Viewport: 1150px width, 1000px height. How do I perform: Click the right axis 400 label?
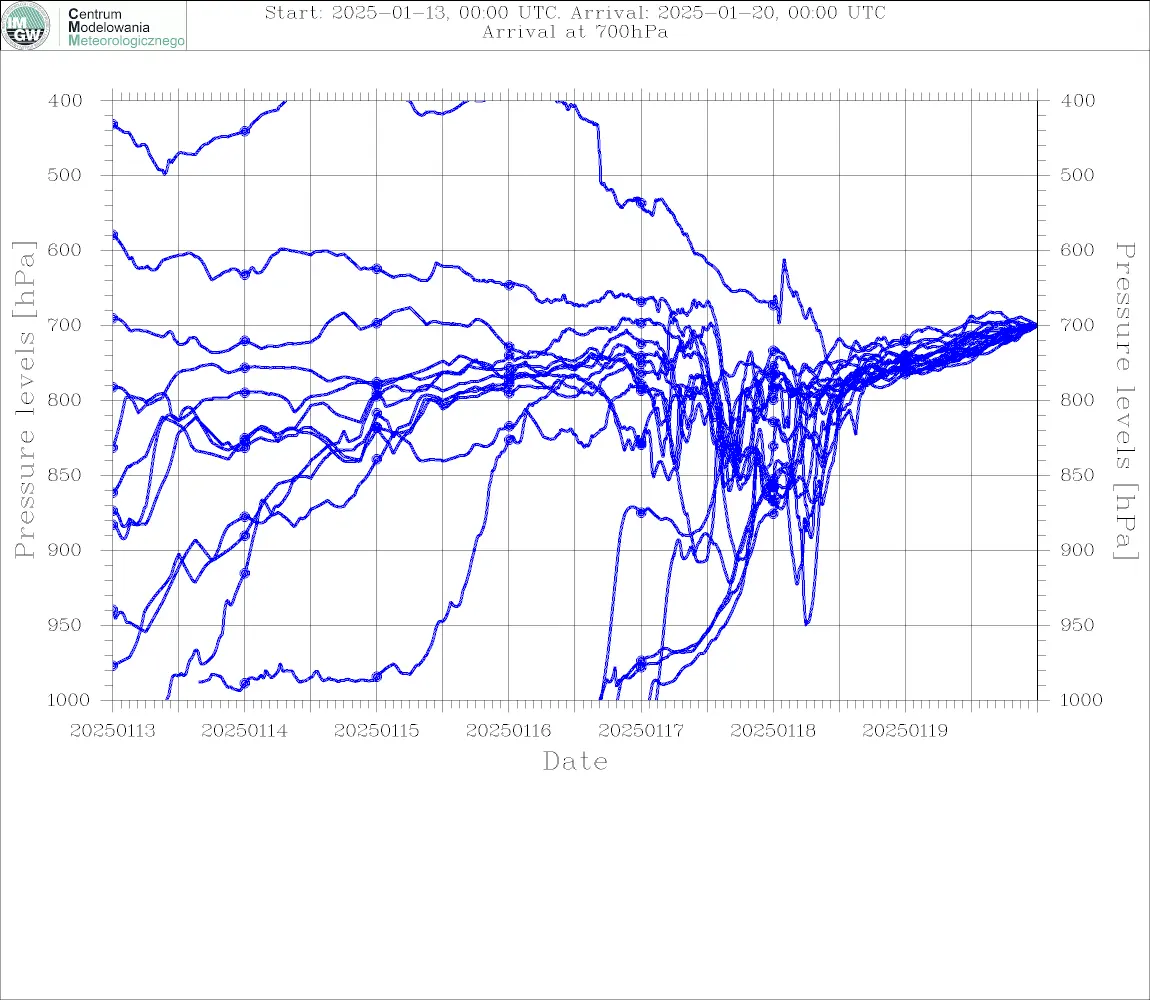1077,101
